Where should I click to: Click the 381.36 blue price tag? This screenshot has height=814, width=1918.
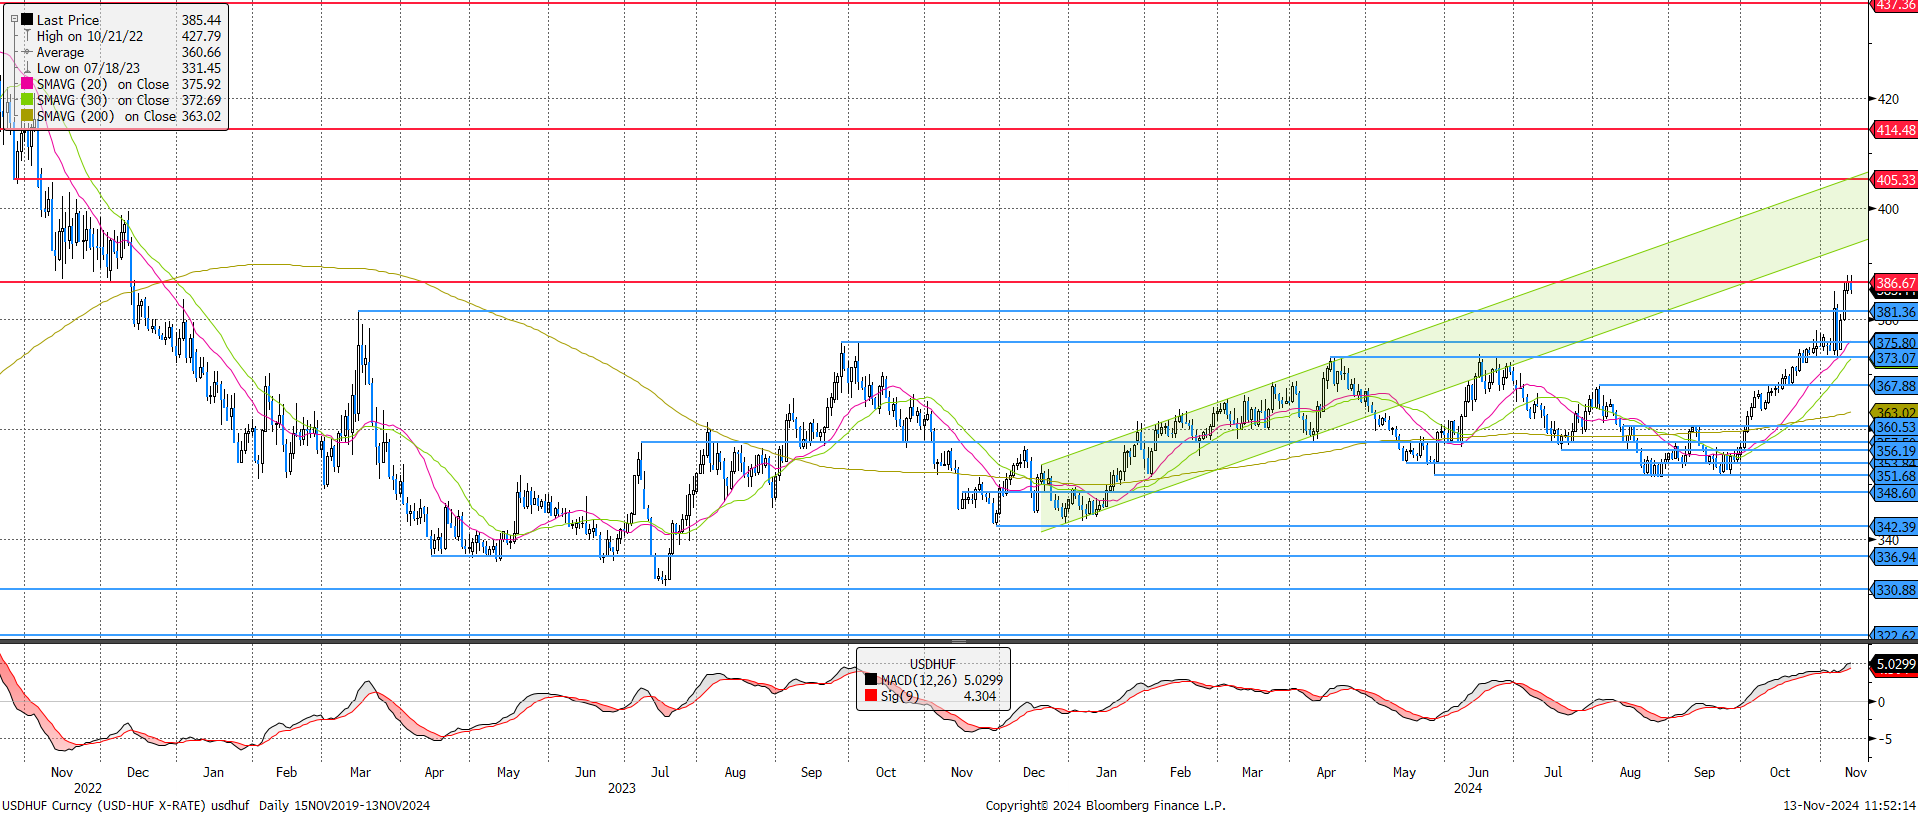click(1895, 312)
